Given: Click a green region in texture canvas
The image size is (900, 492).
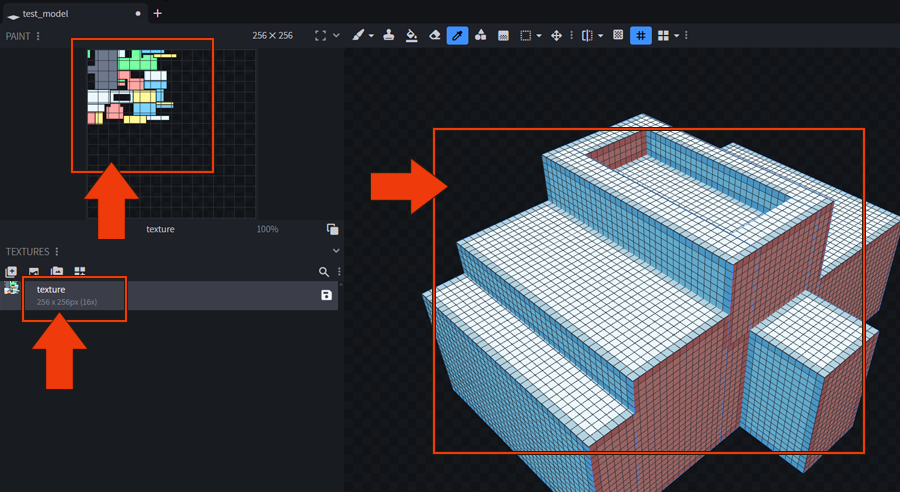Looking at the screenshot, I should [x=136, y=64].
